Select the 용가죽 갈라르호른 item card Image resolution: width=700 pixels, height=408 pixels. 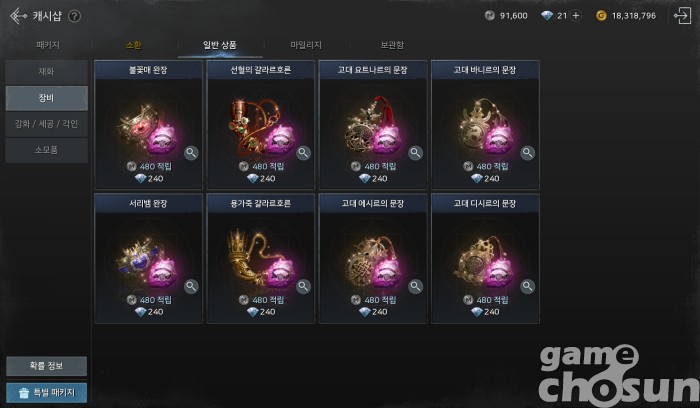(261, 258)
